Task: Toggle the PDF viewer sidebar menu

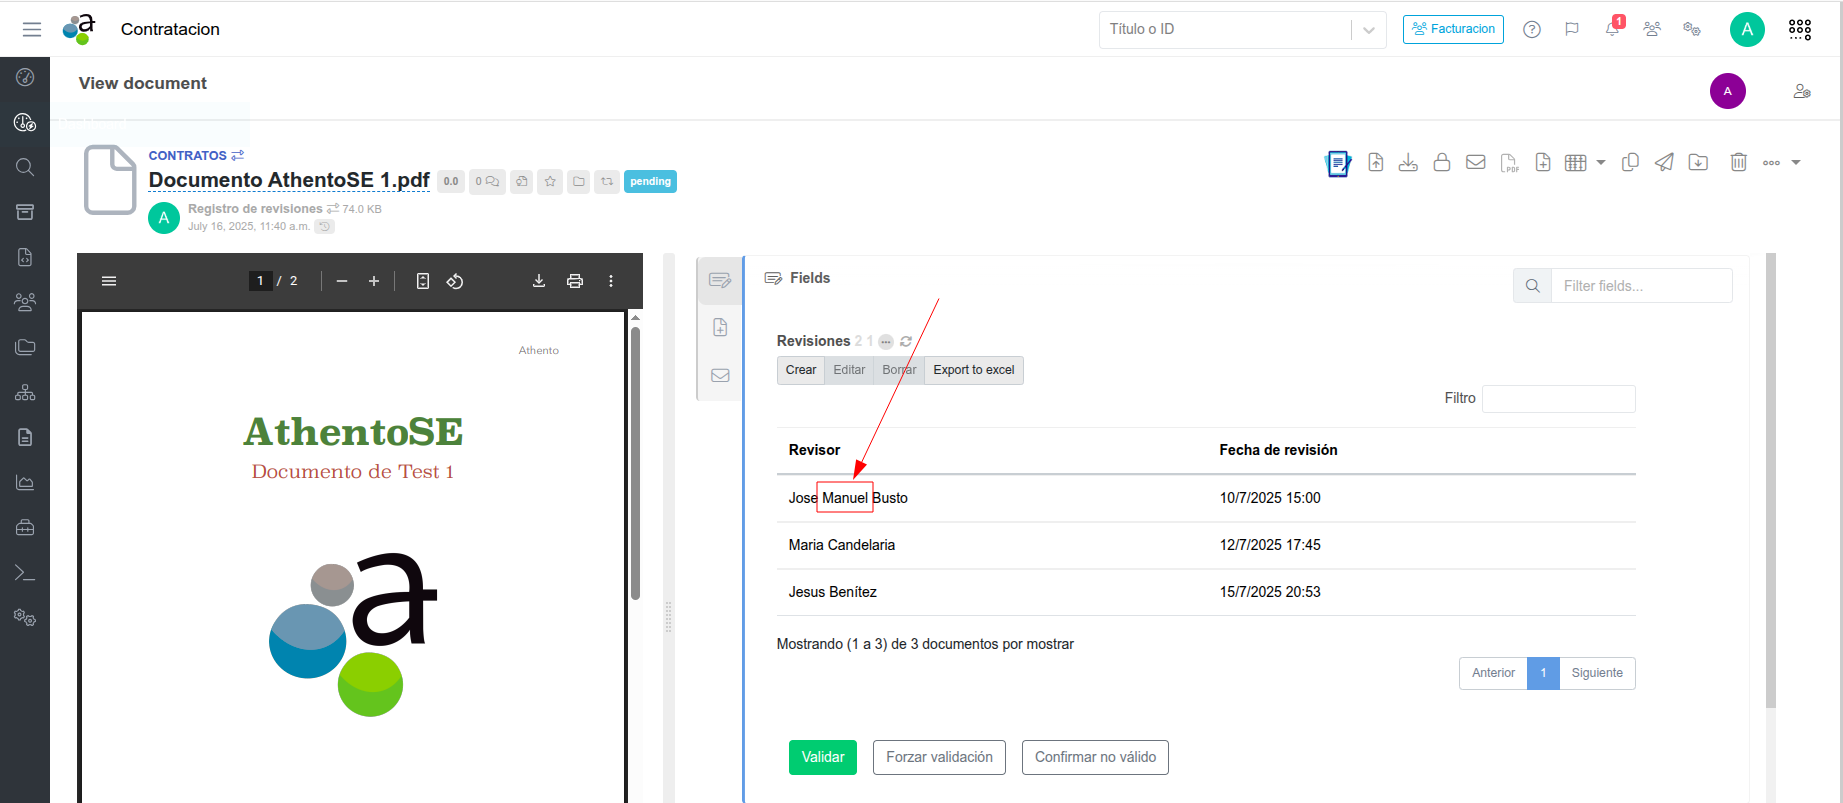Action: (x=109, y=281)
